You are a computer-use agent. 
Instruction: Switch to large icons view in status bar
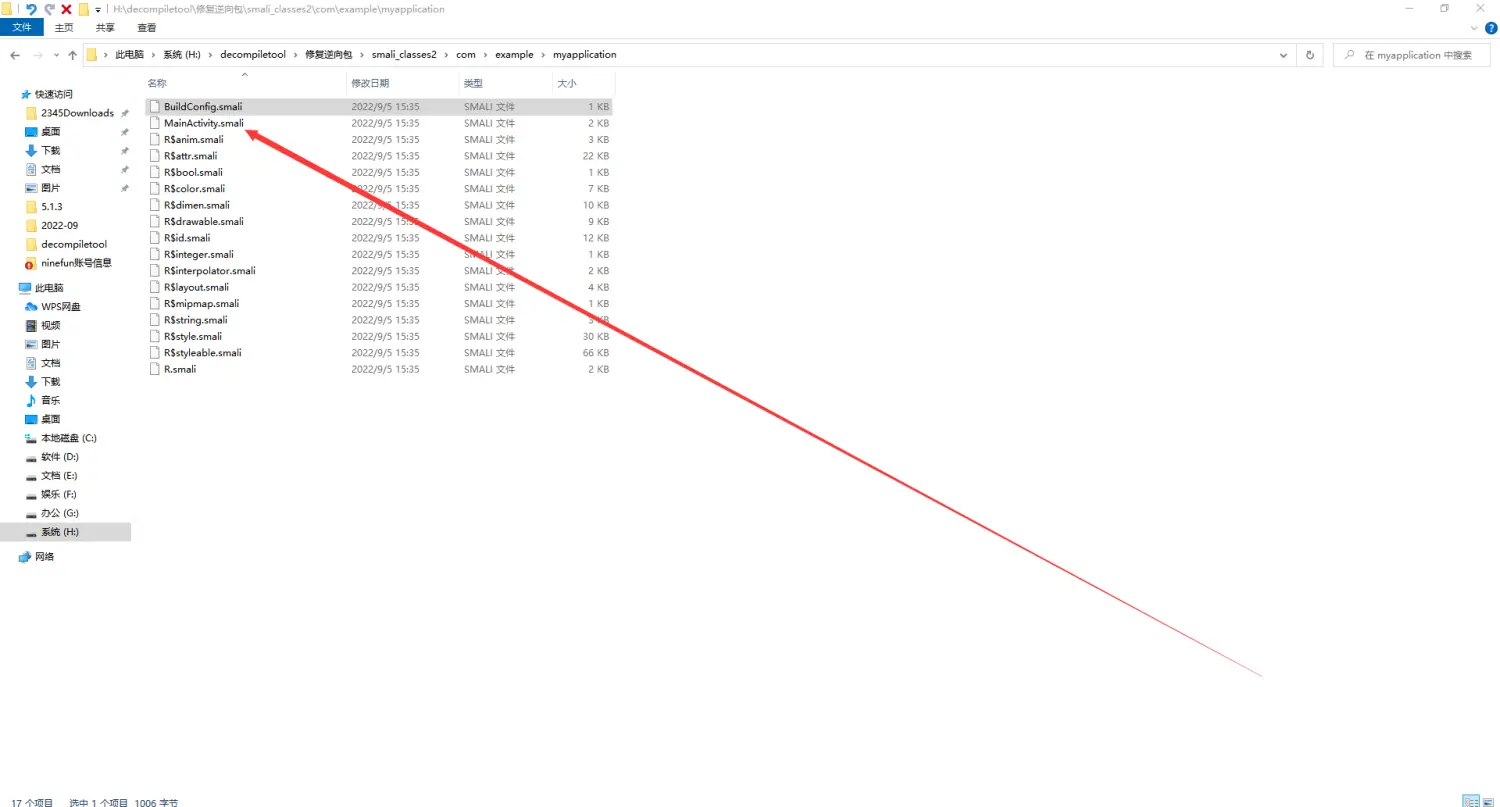pyautogui.click(x=1488, y=801)
